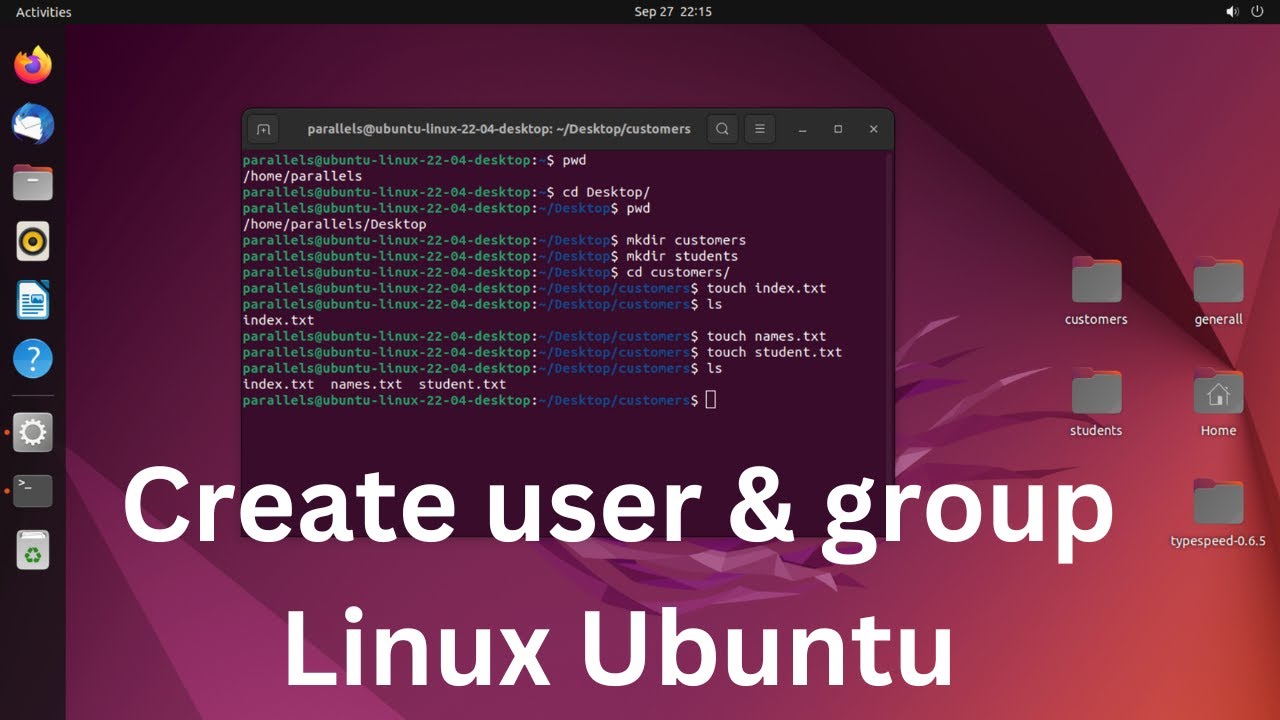Click the volume icon in top bar
This screenshot has height=720, width=1280.
1232,12
